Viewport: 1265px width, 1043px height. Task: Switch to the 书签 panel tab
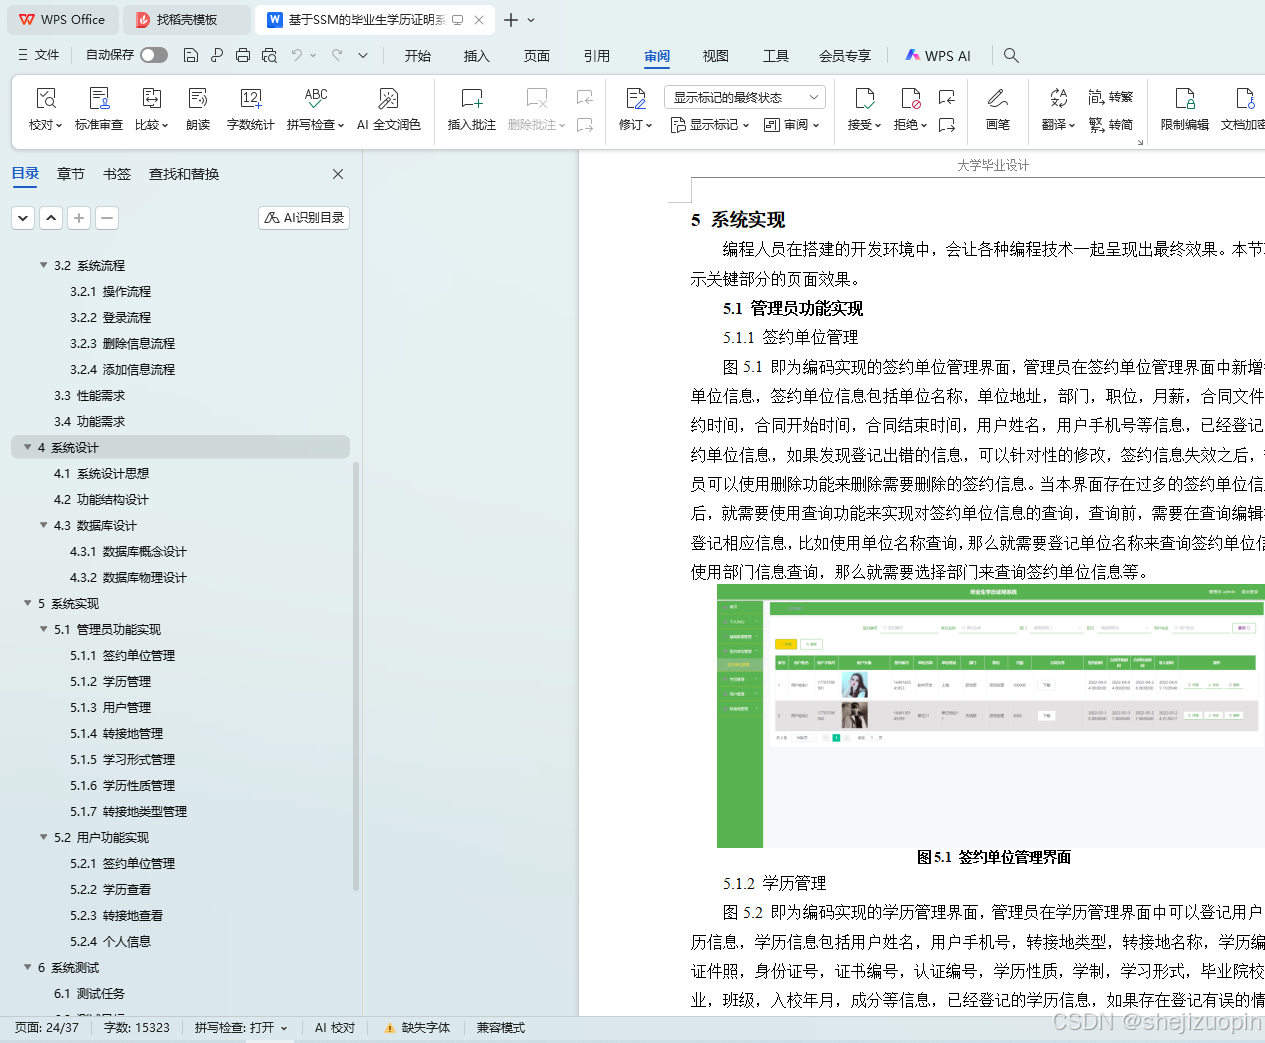click(x=116, y=173)
